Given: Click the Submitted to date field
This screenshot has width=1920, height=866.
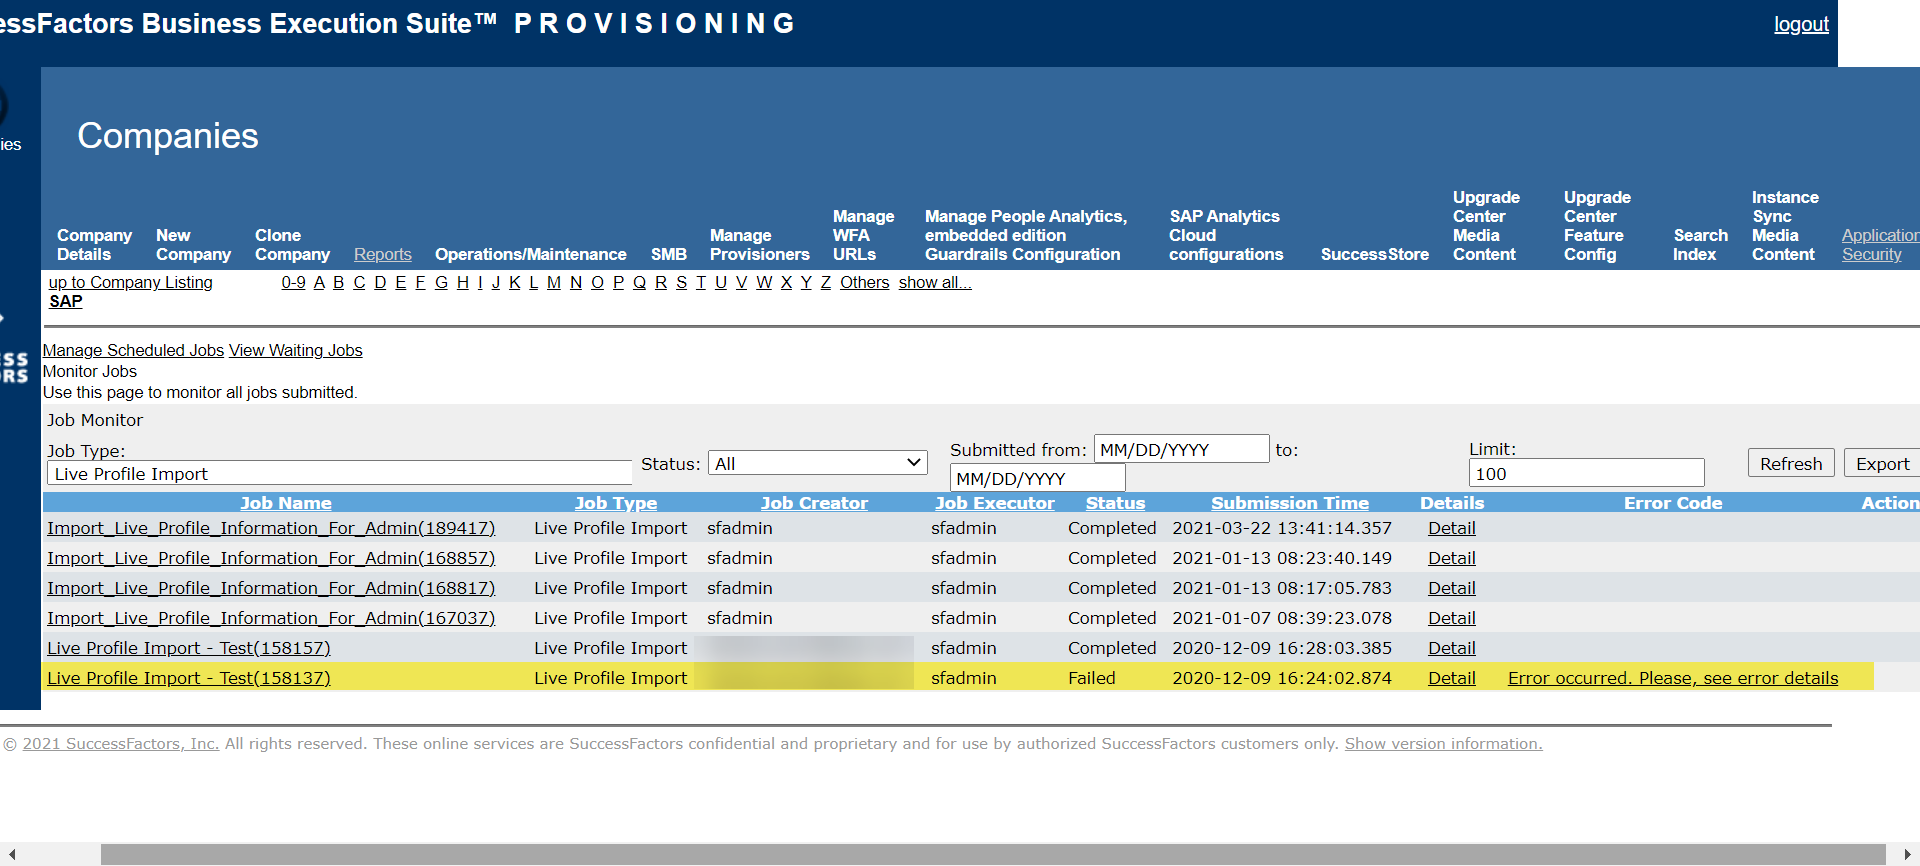Looking at the screenshot, I should click(x=1037, y=478).
